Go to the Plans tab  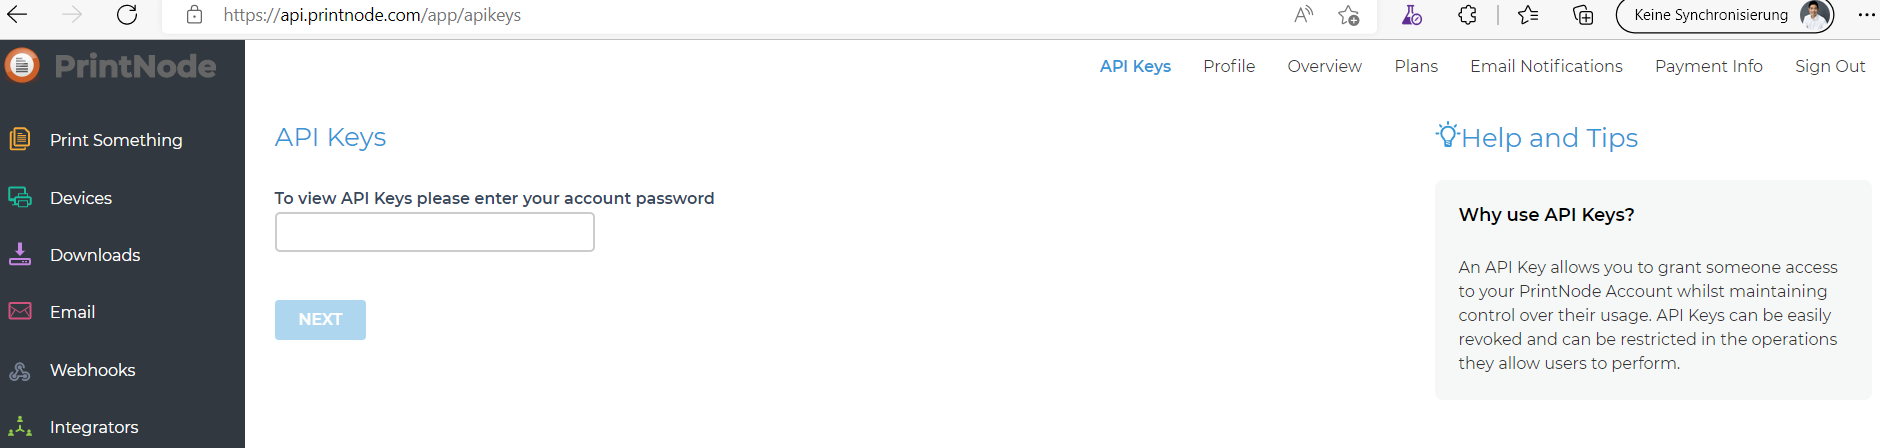coord(1416,66)
